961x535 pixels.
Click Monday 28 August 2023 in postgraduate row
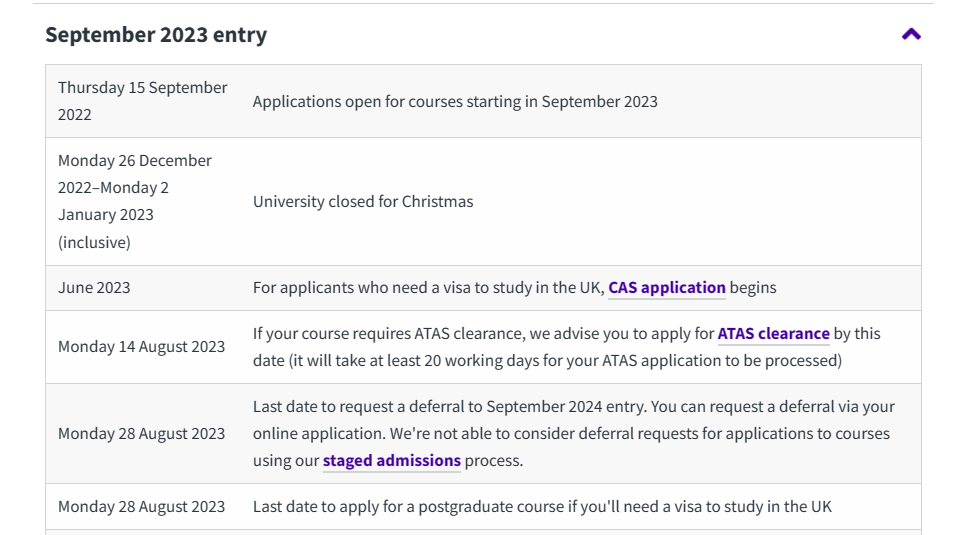(141, 507)
